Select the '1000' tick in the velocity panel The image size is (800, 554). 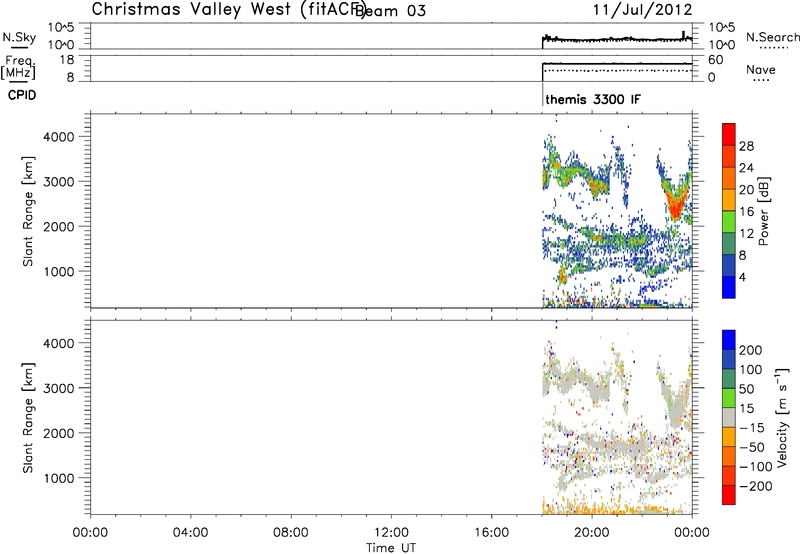[x=58, y=478]
